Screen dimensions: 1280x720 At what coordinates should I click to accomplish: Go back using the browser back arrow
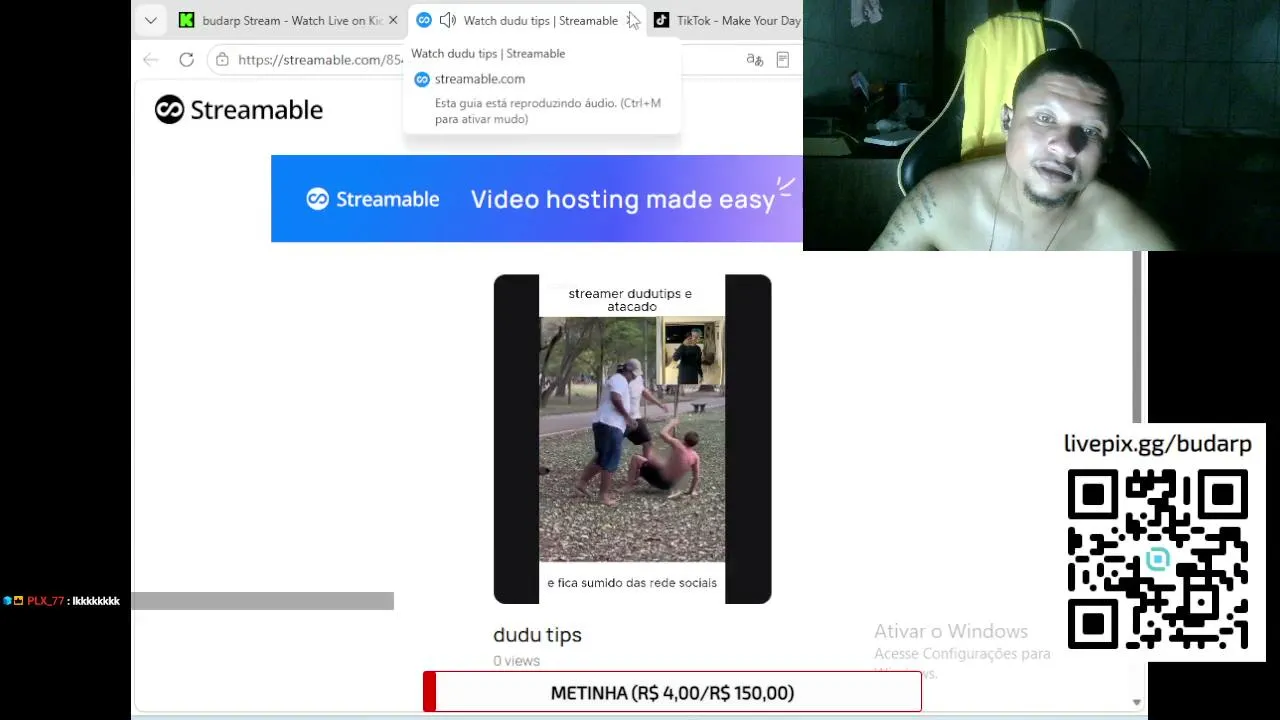pyautogui.click(x=150, y=60)
